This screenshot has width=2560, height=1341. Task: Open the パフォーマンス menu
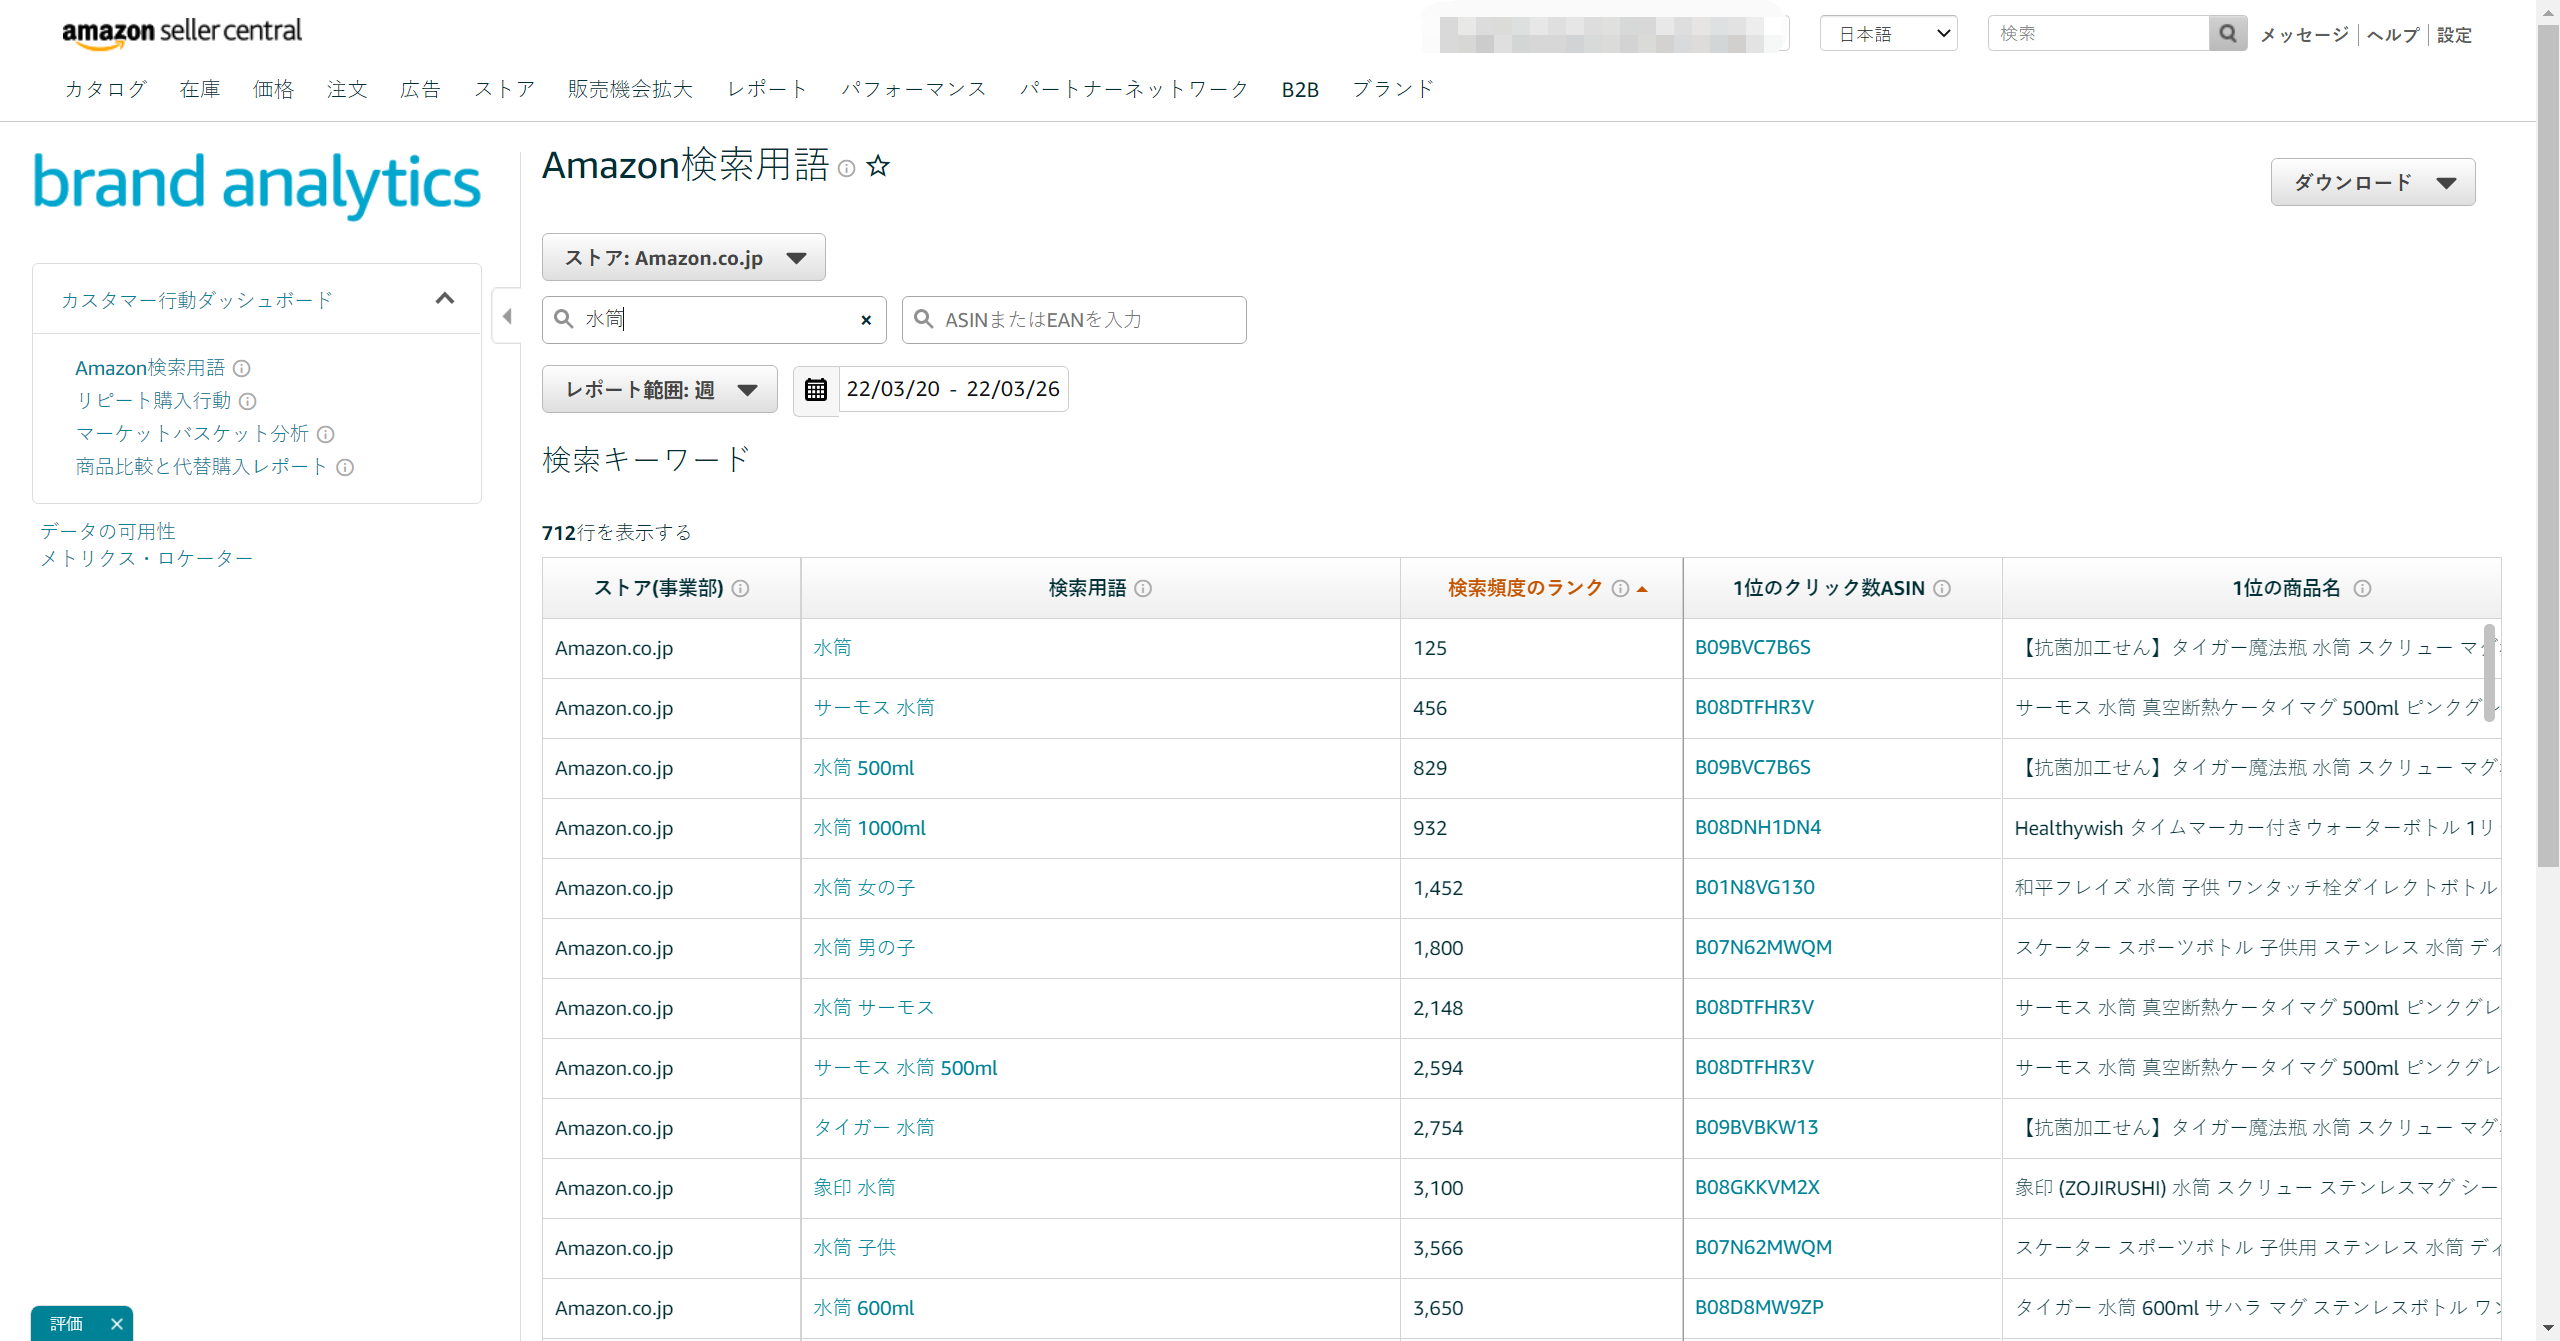[913, 89]
